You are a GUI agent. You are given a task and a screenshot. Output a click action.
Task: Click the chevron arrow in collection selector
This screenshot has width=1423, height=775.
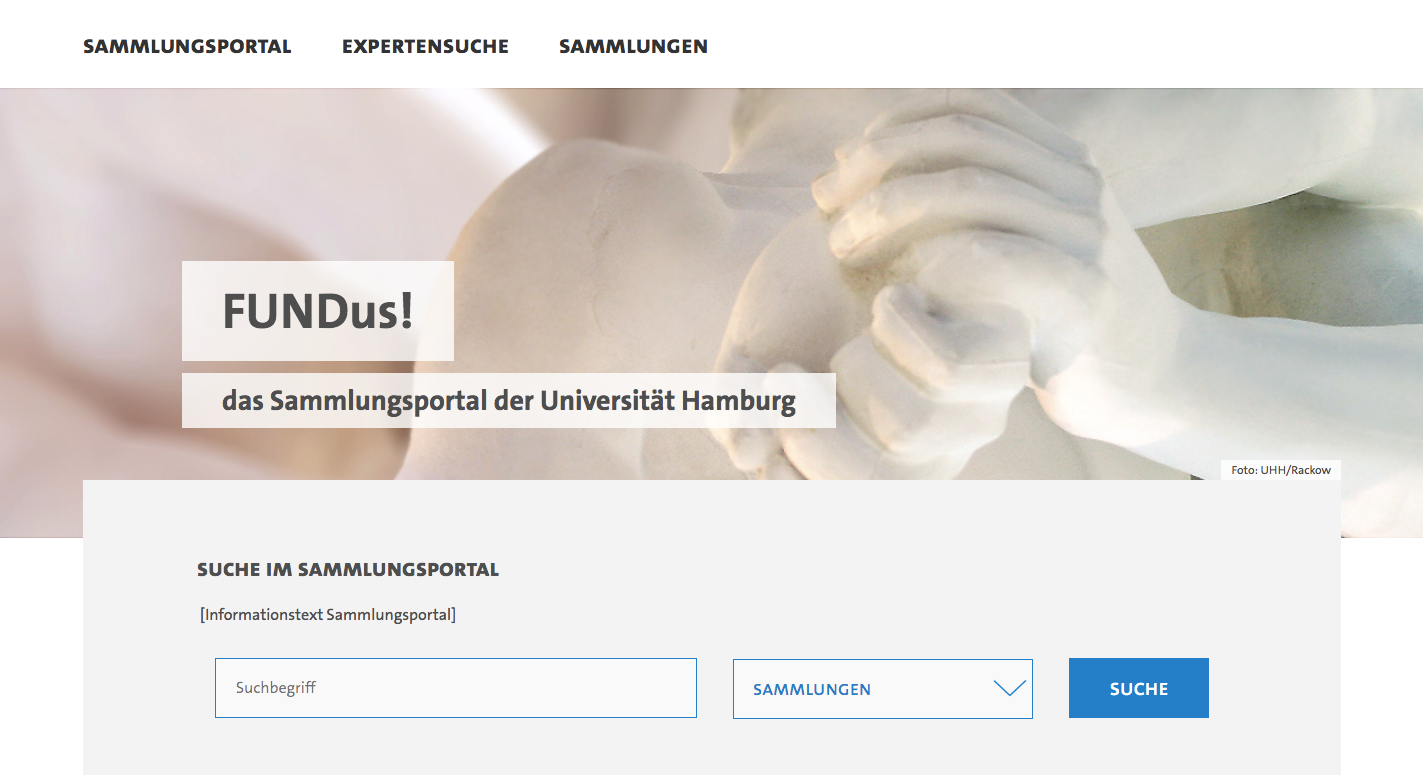1010,688
